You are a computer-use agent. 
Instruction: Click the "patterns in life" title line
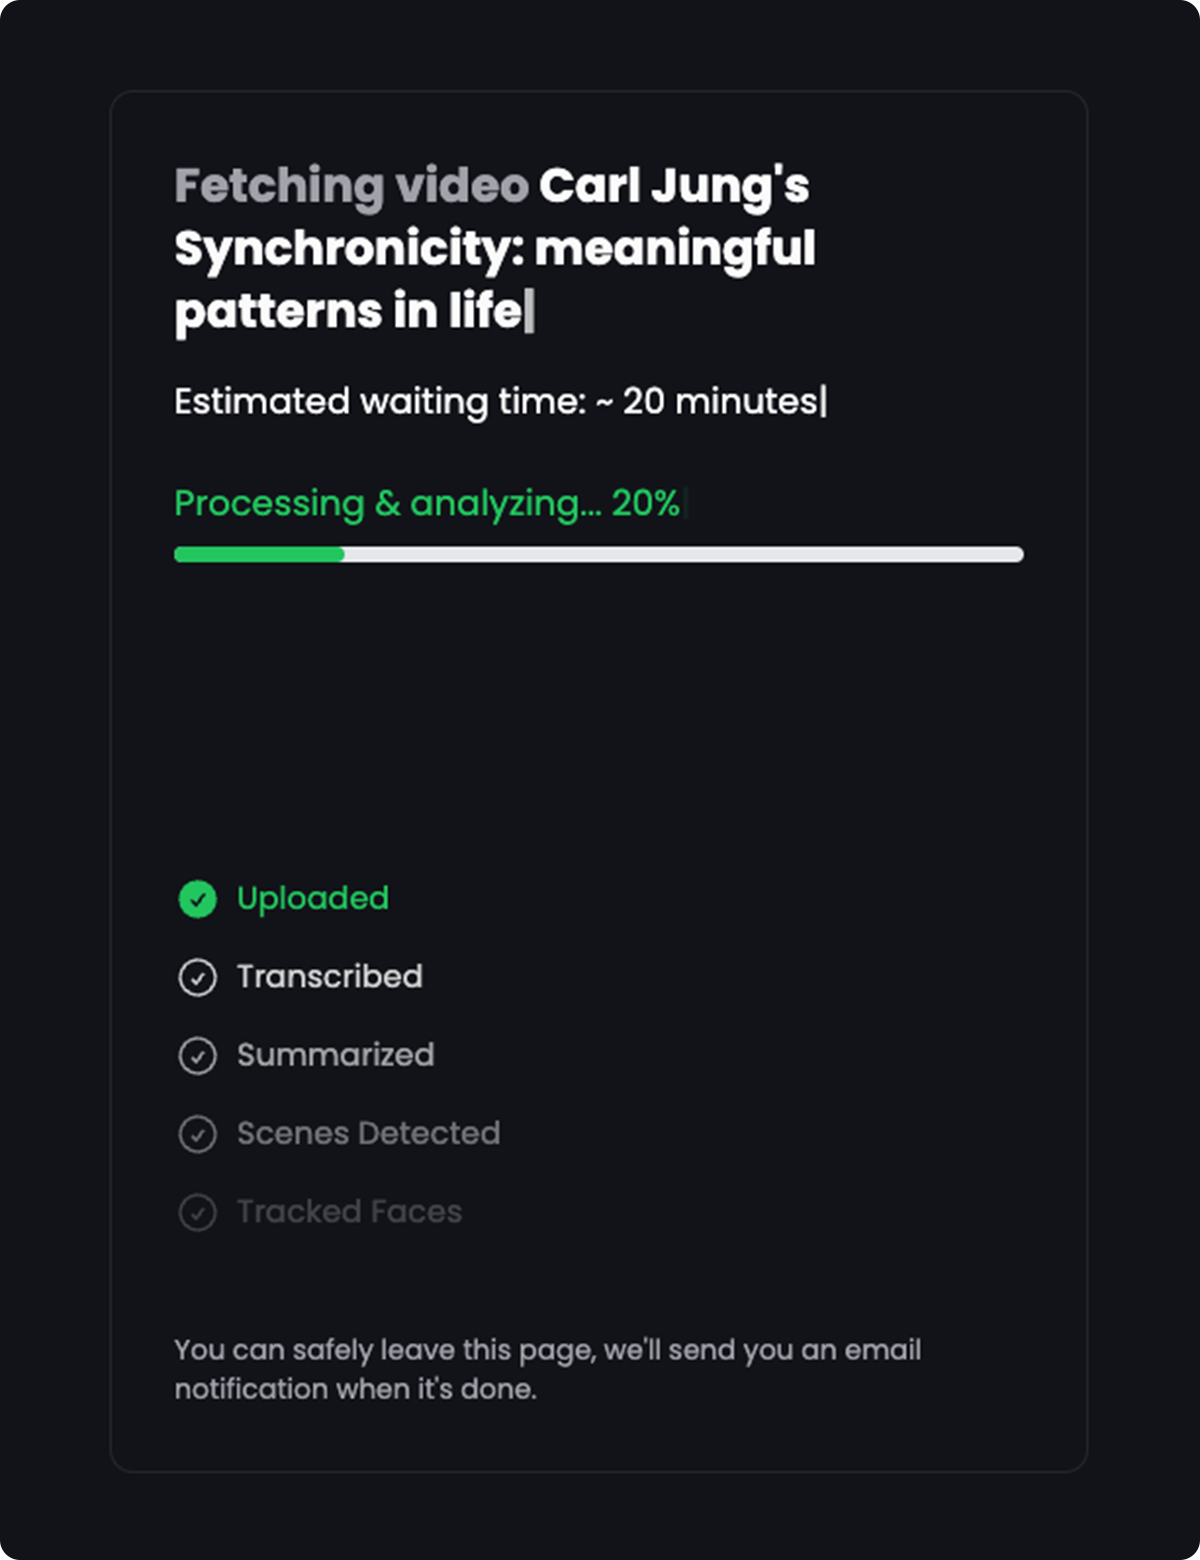click(348, 311)
